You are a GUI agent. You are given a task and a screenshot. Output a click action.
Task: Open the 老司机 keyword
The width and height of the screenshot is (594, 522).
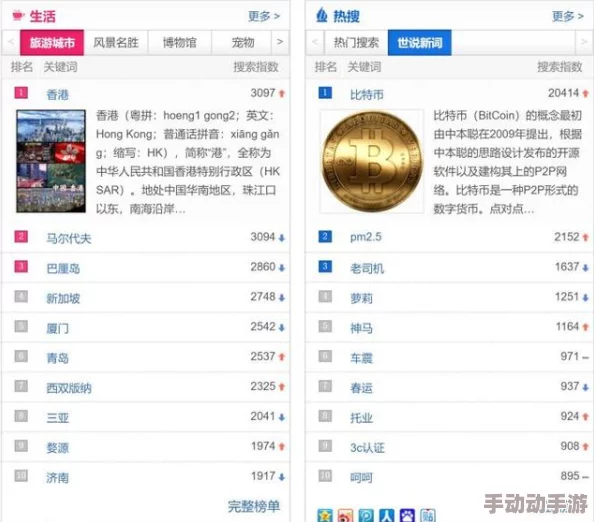367,268
